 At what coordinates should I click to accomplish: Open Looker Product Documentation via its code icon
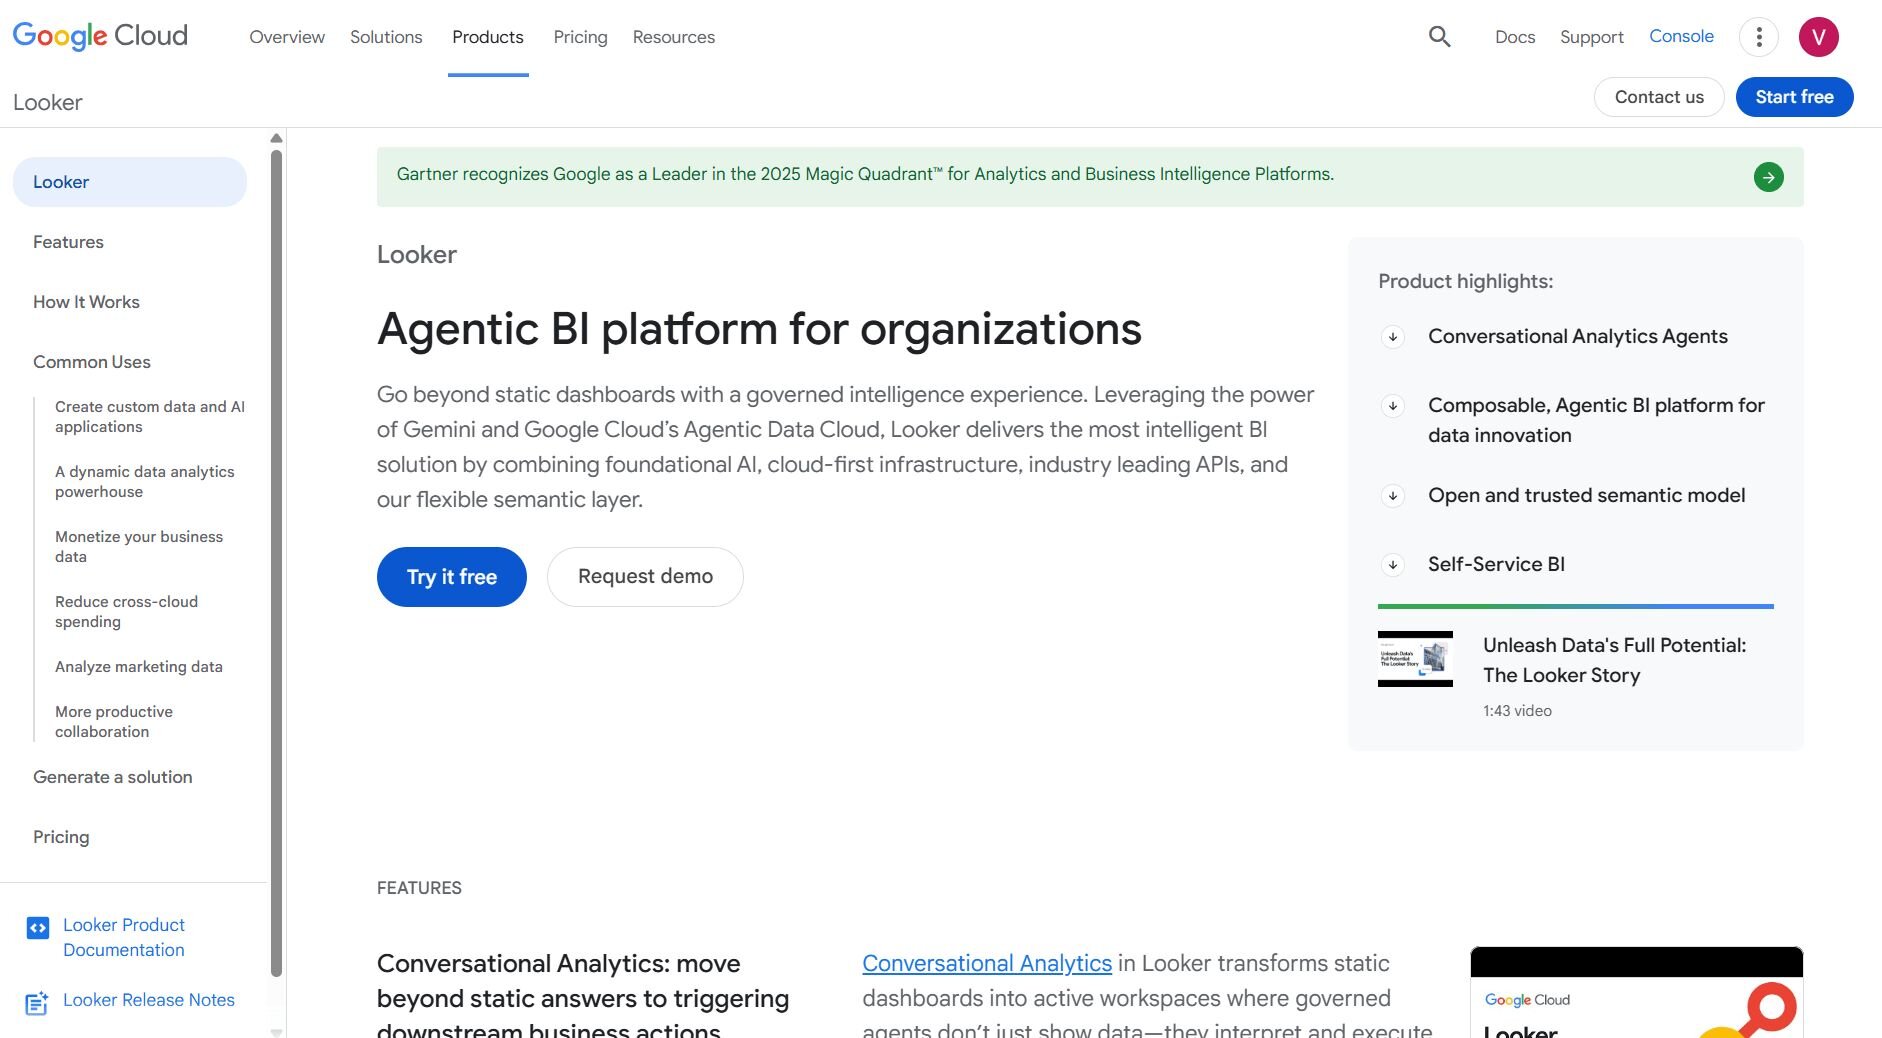38,927
